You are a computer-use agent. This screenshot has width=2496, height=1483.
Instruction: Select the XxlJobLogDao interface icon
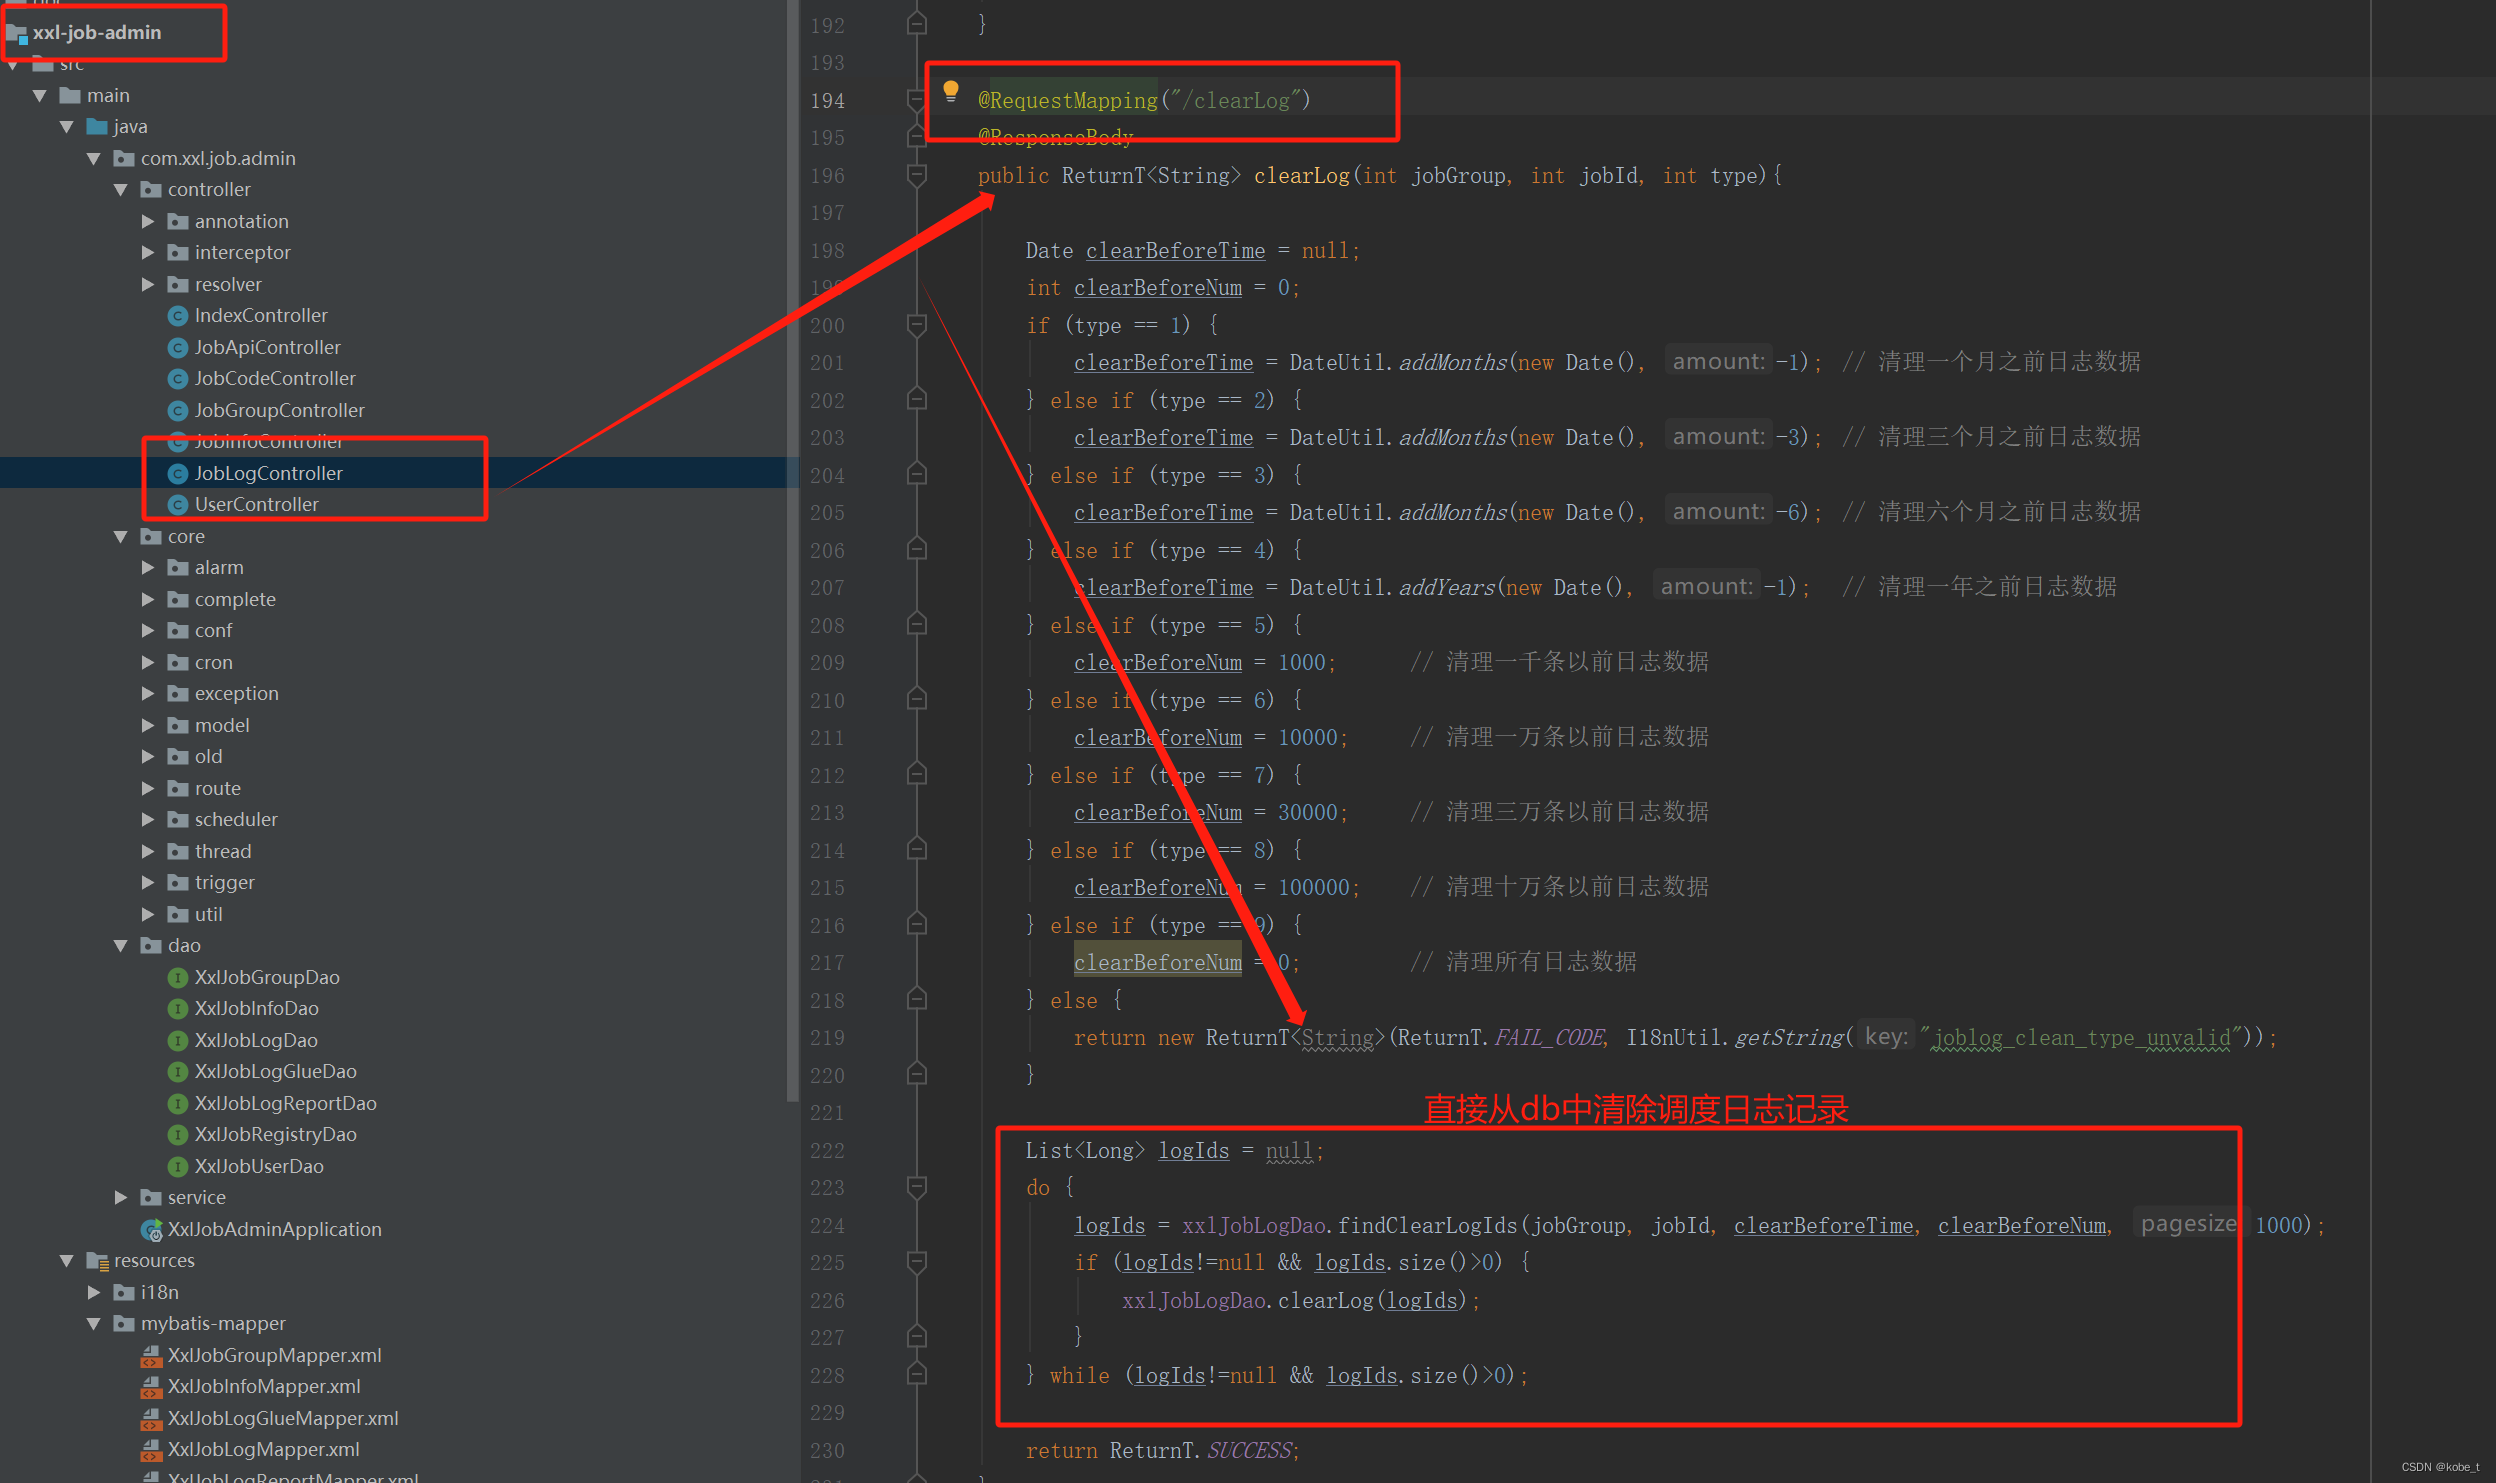[178, 1040]
